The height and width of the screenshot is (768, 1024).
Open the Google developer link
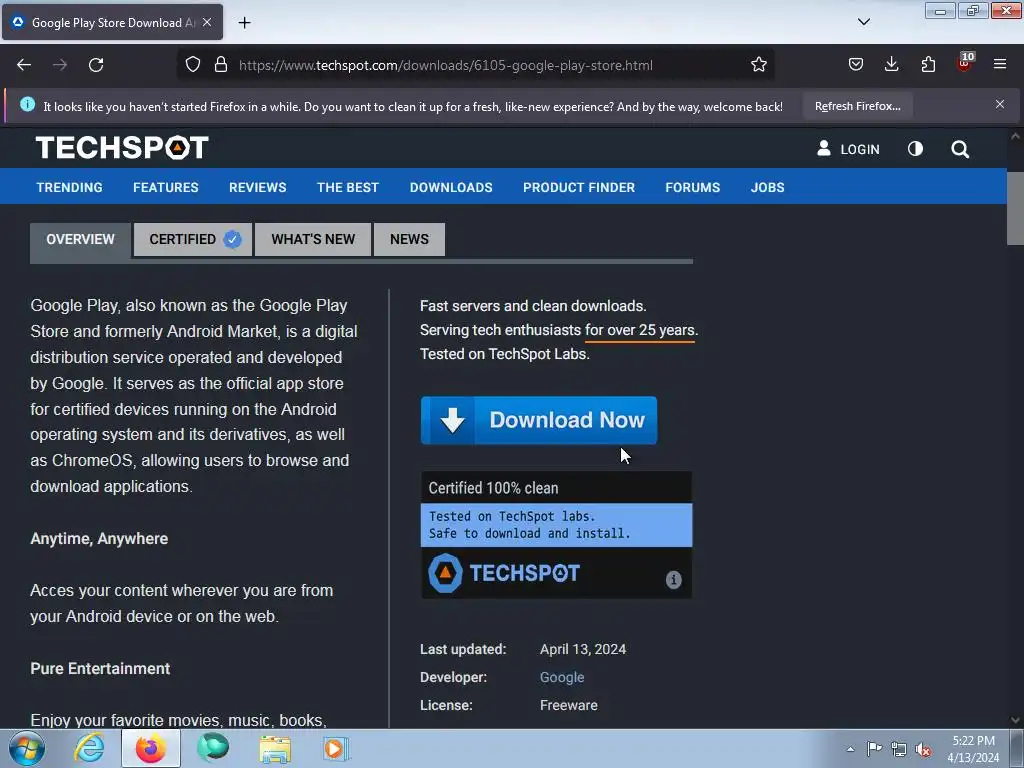point(562,677)
